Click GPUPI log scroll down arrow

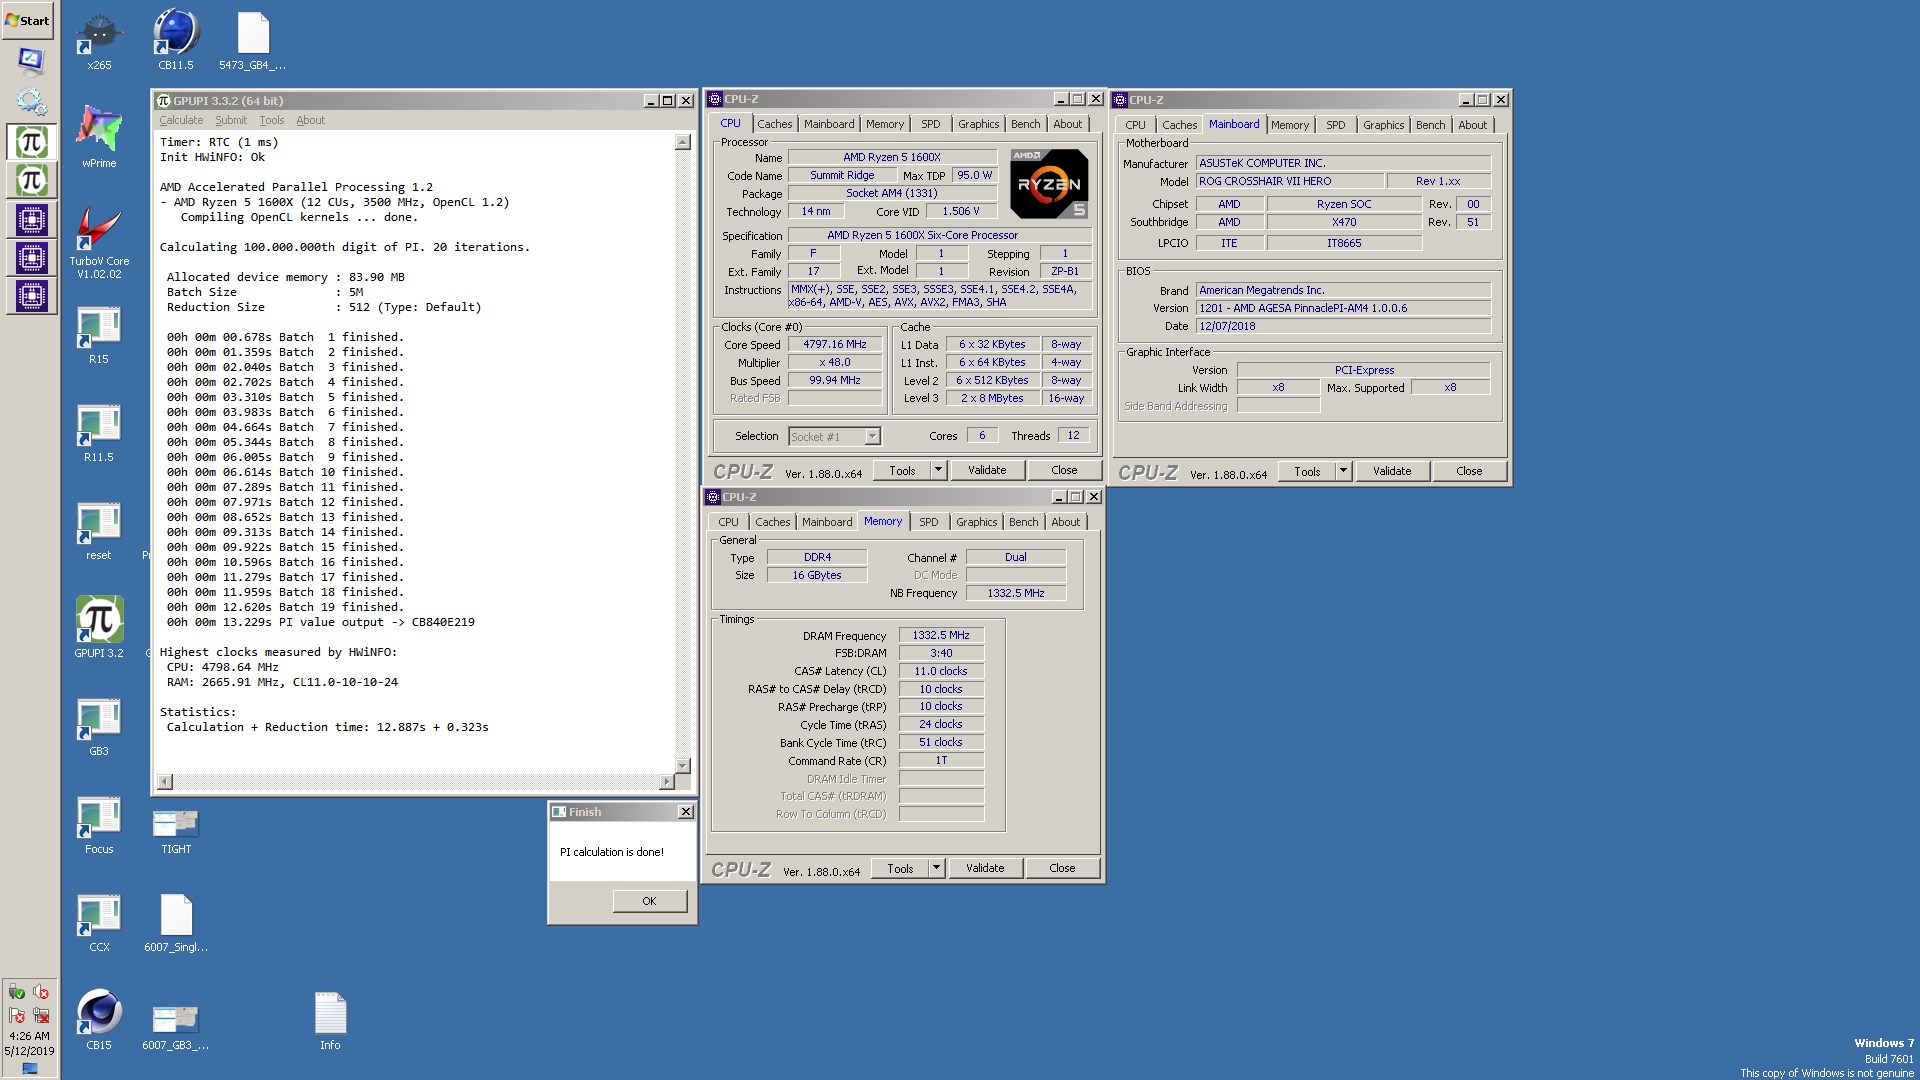[683, 766]
